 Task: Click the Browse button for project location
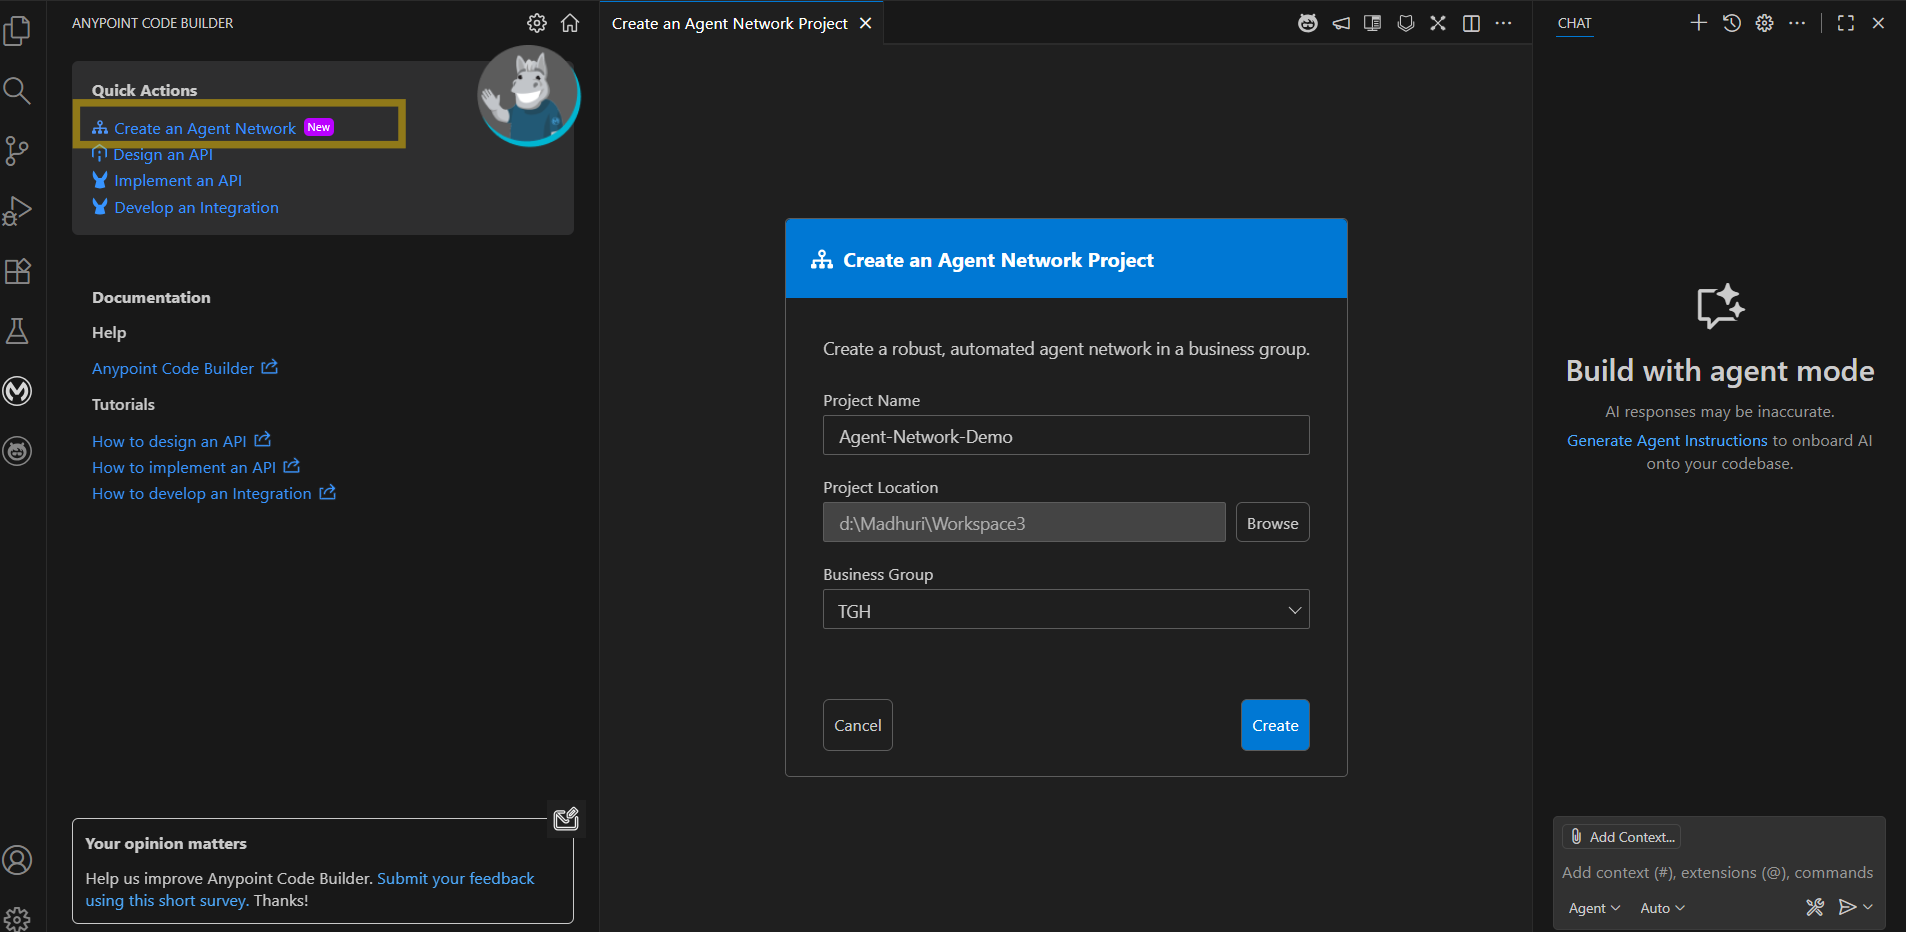coord(1272,523)
